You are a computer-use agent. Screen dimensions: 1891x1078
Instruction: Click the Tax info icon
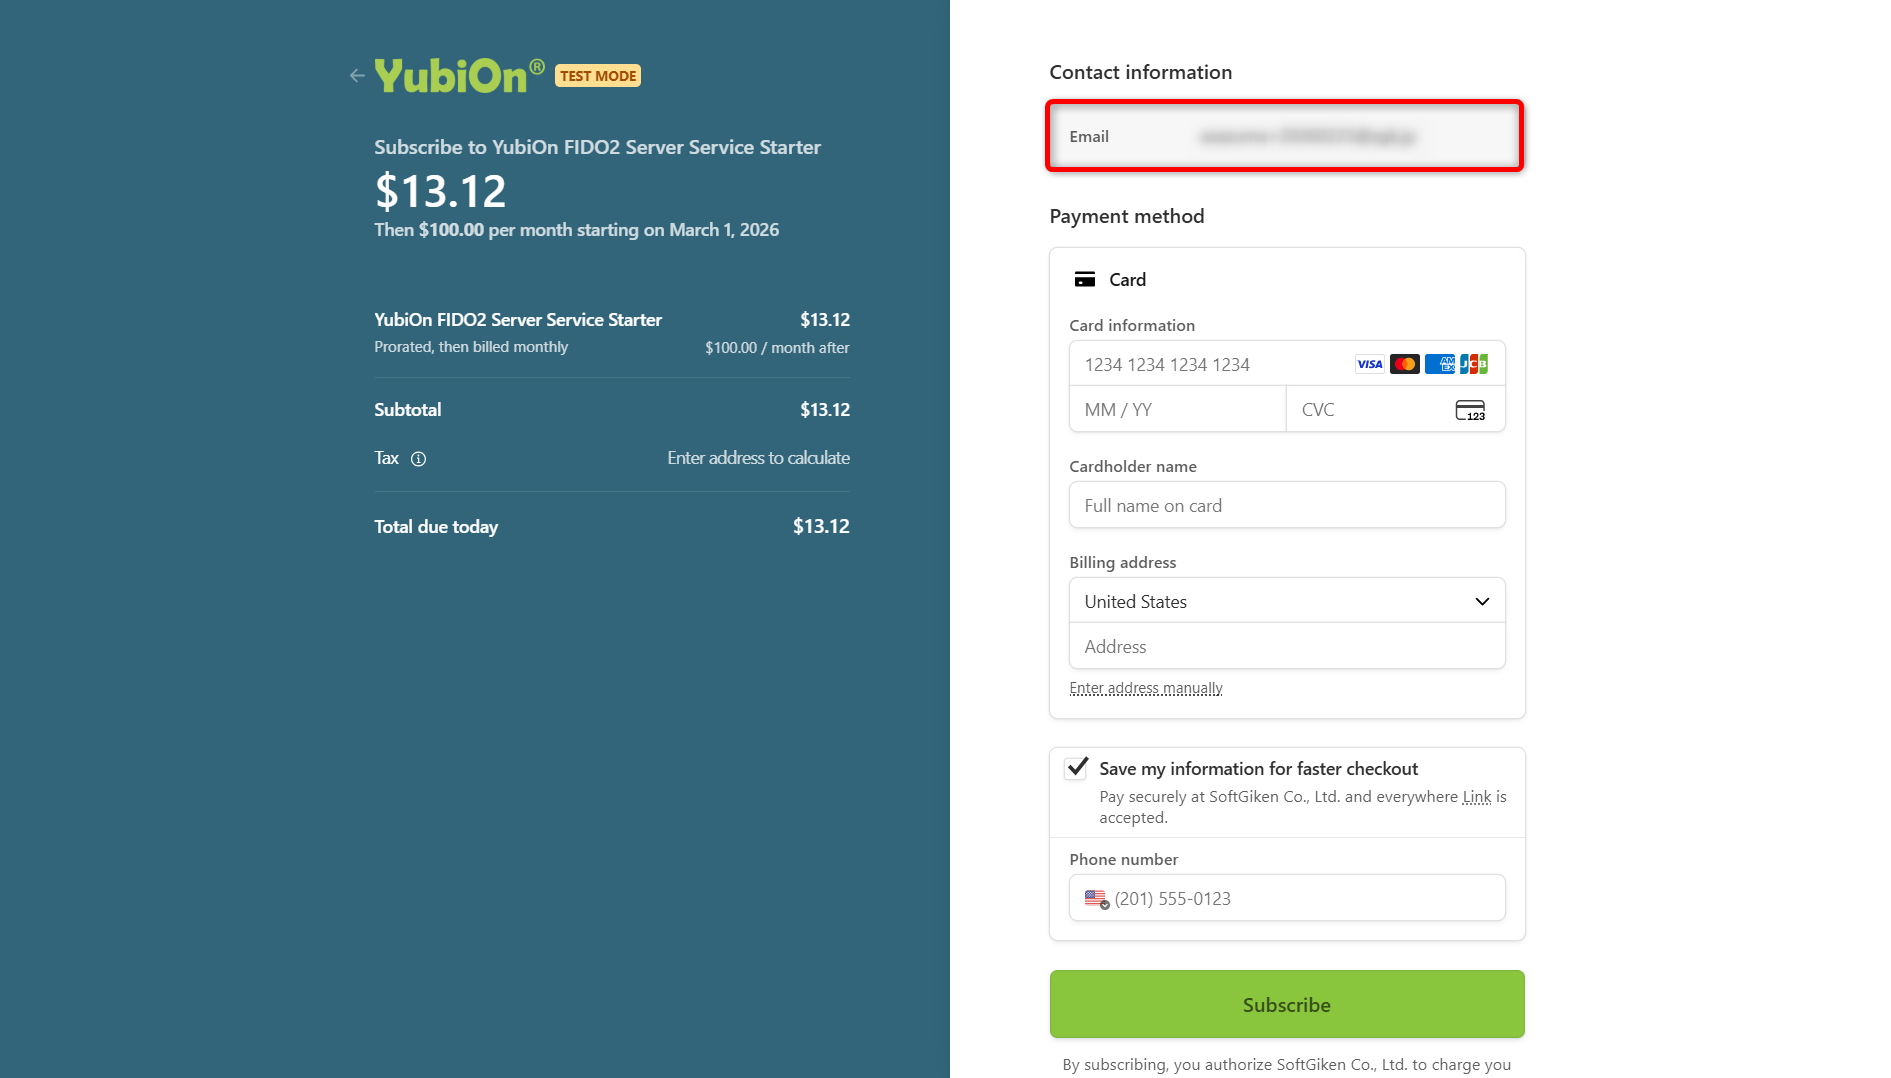tap(418, 459)
